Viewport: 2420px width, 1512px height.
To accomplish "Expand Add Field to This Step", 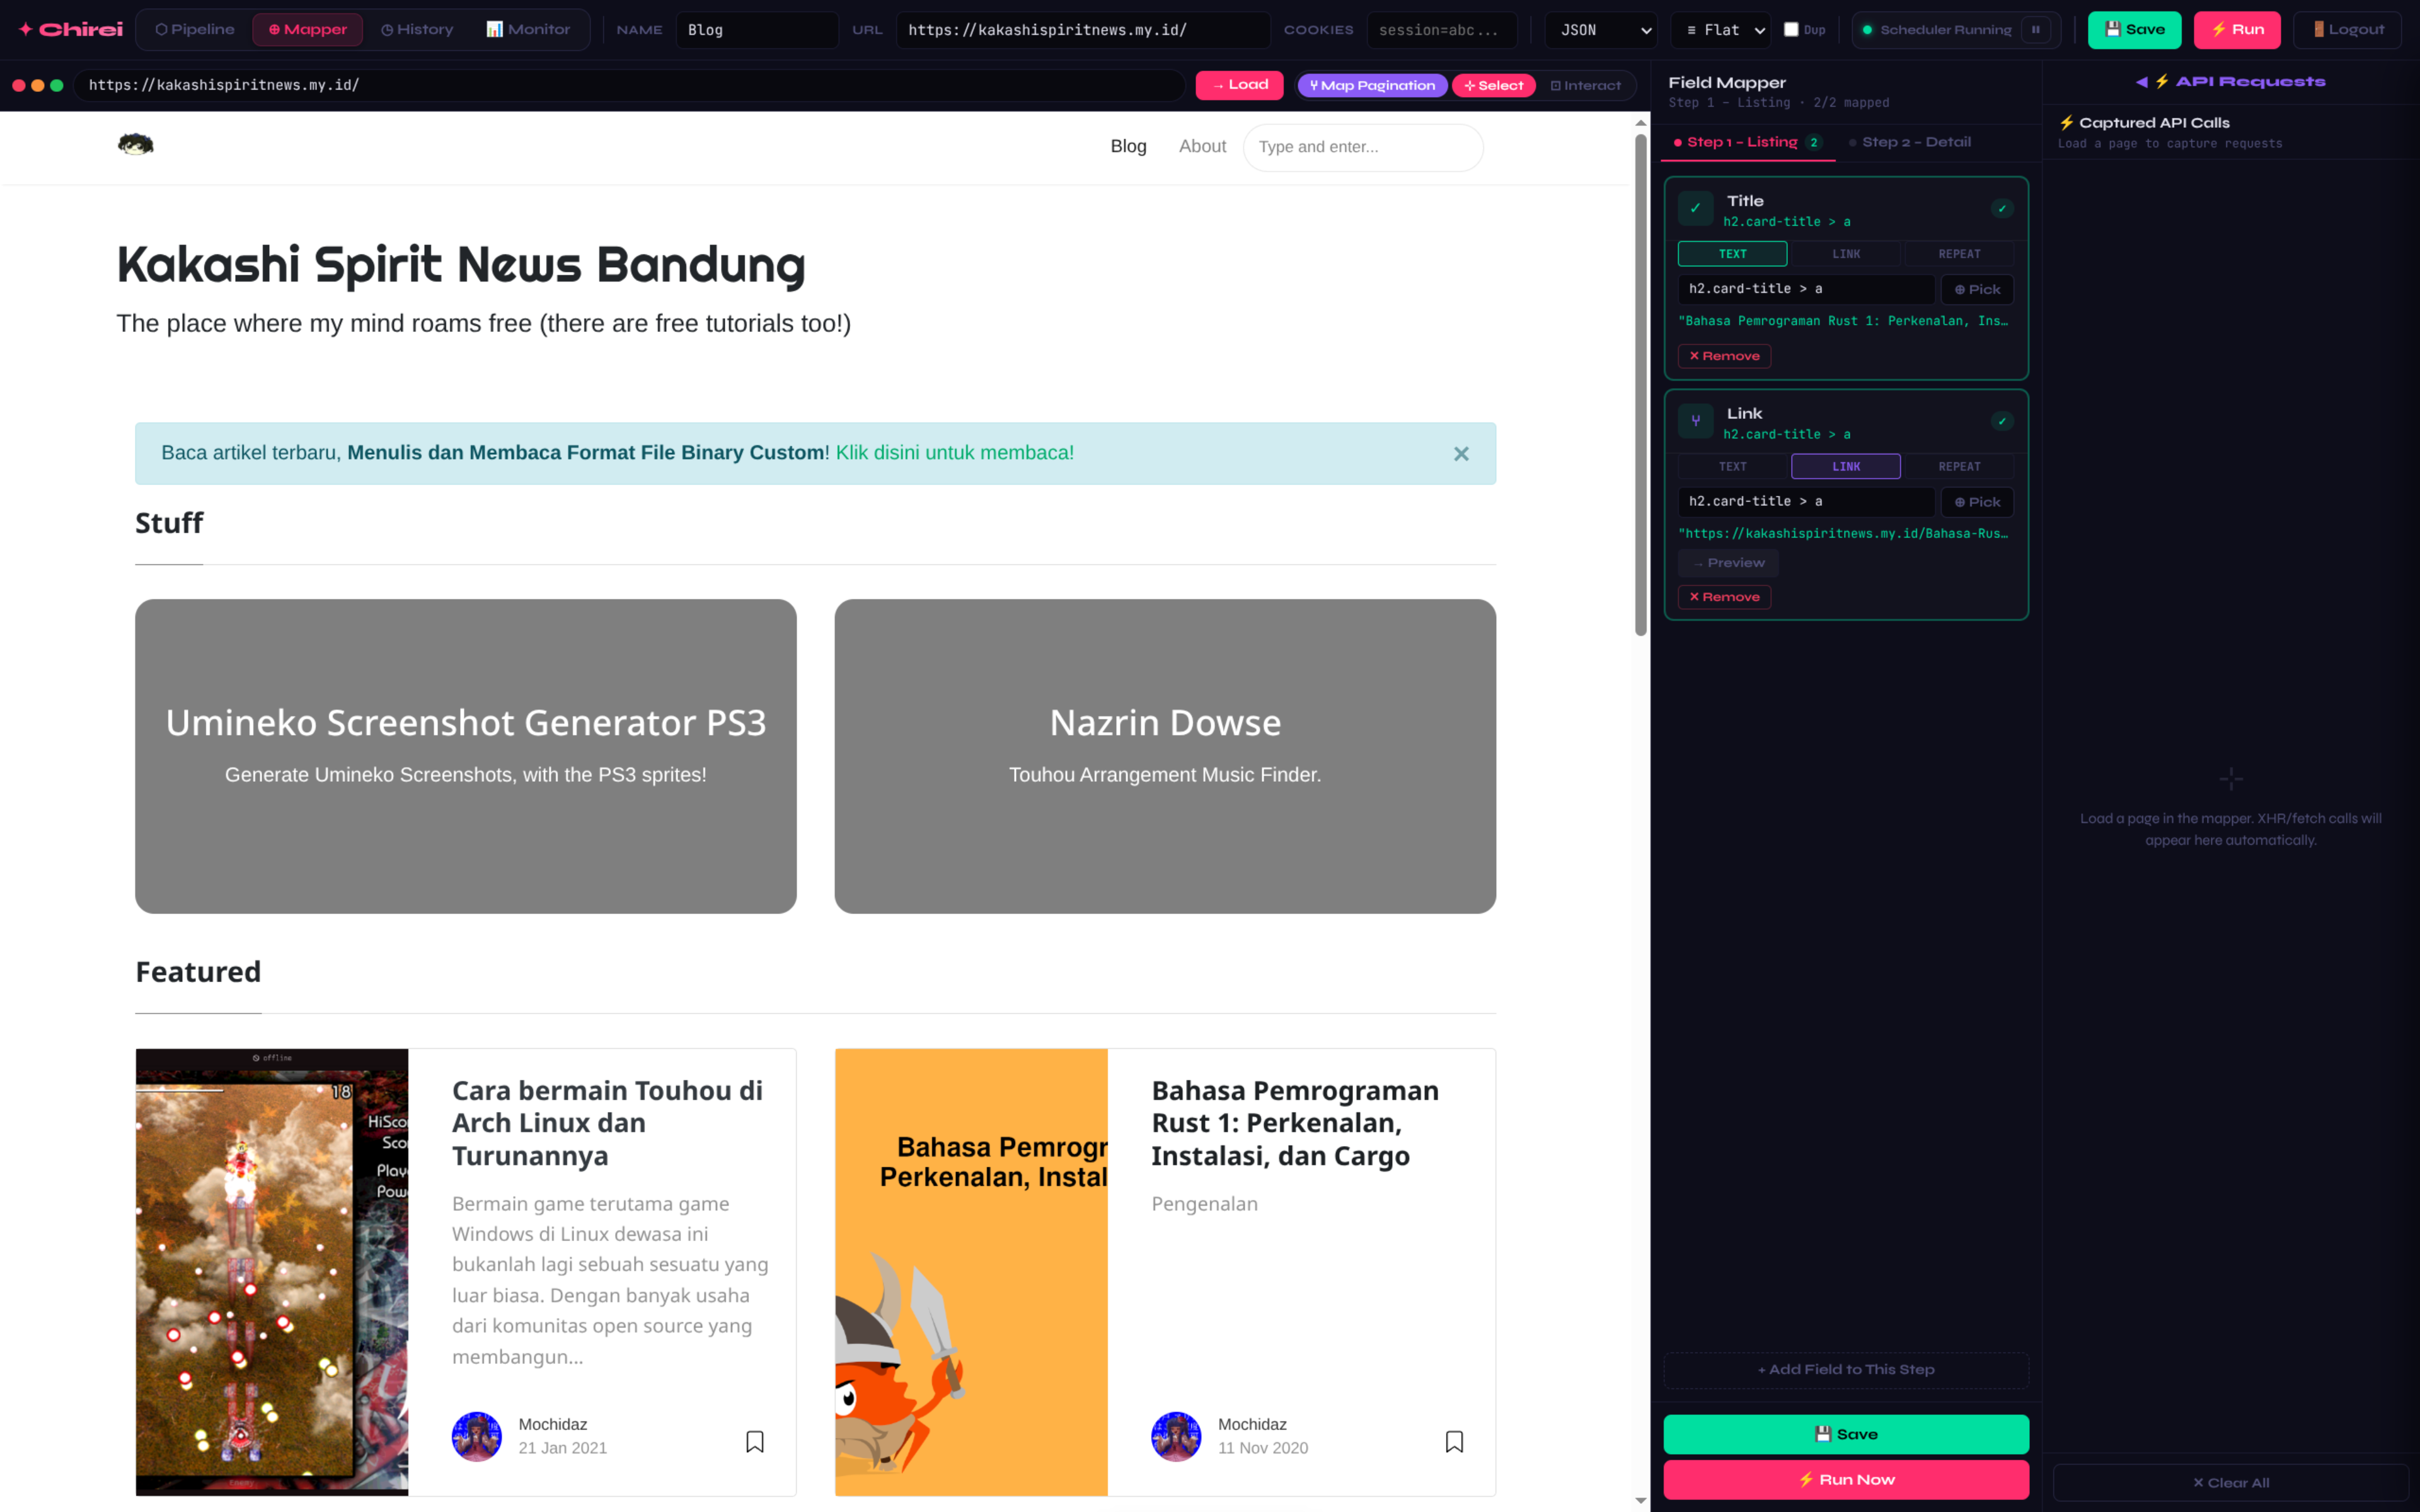I will coord(1845,1369).
